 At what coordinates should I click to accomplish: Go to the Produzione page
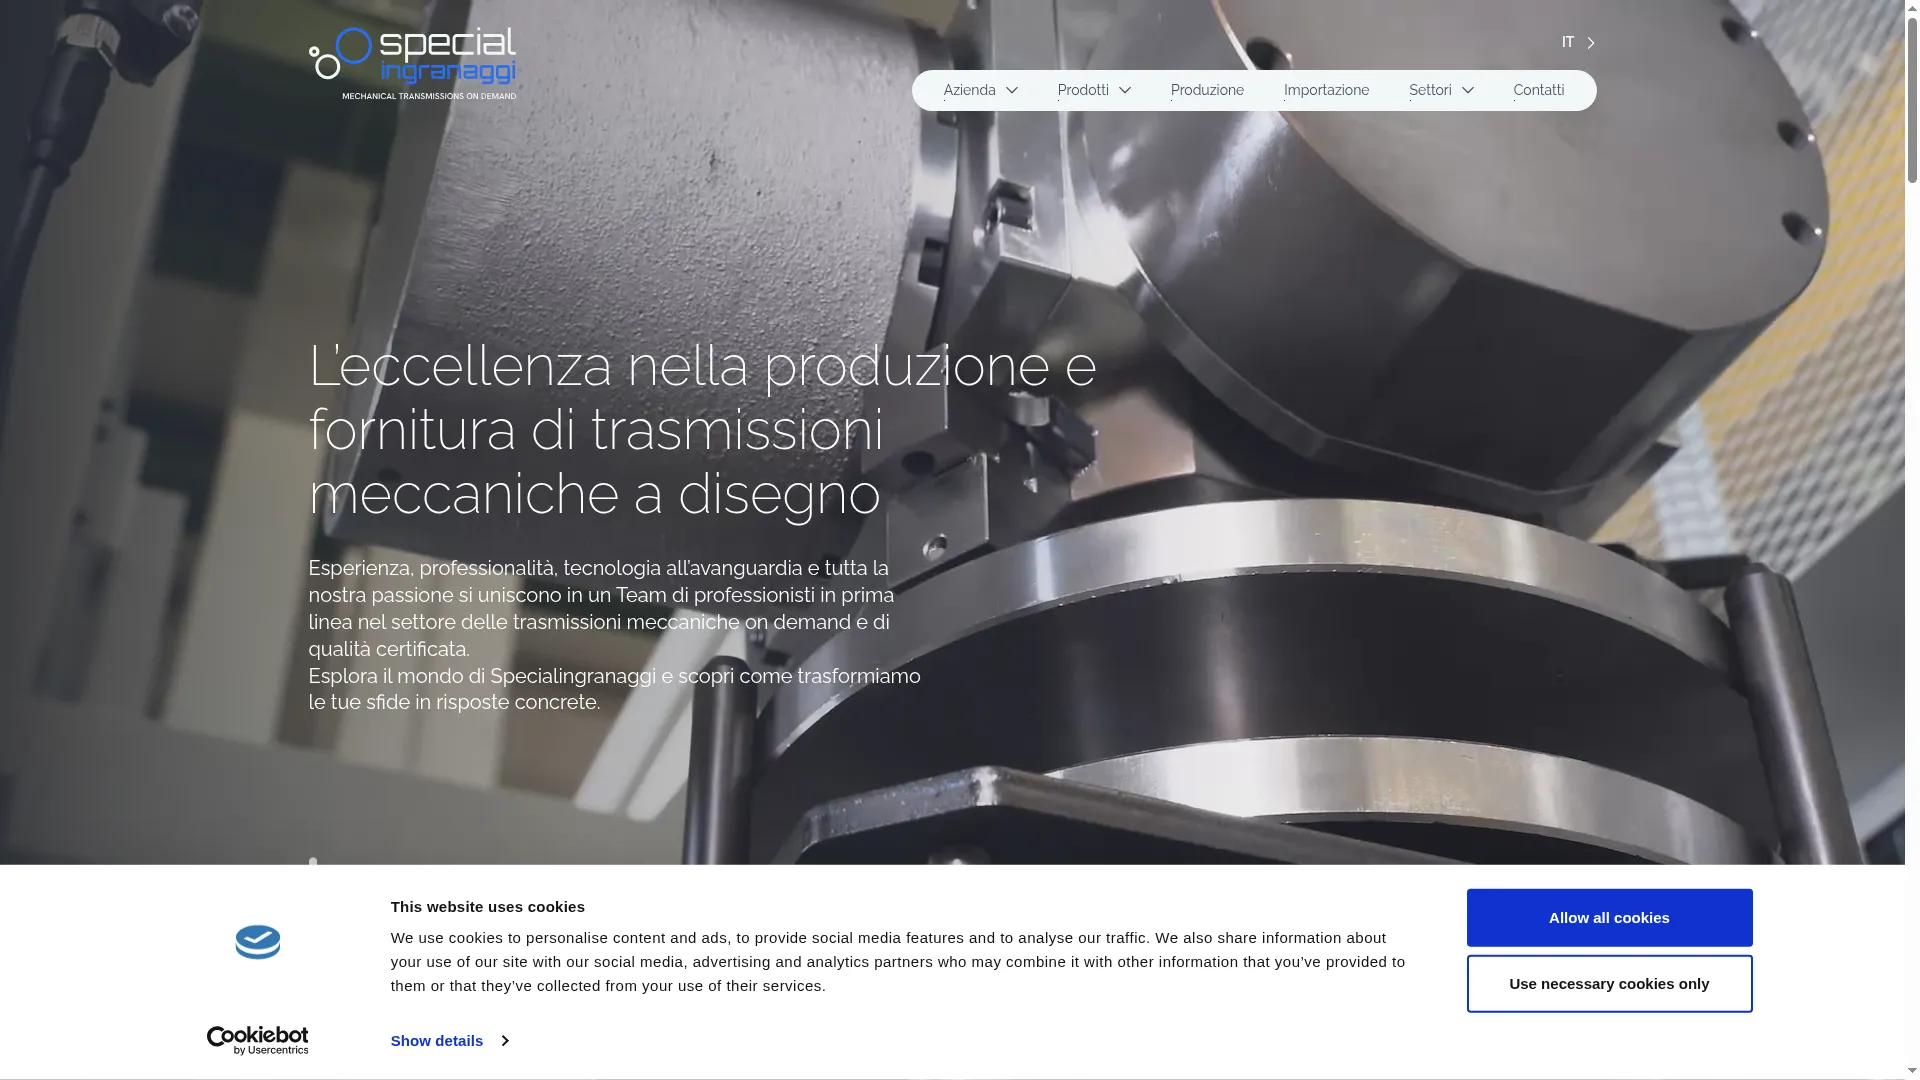[1207, 90]
